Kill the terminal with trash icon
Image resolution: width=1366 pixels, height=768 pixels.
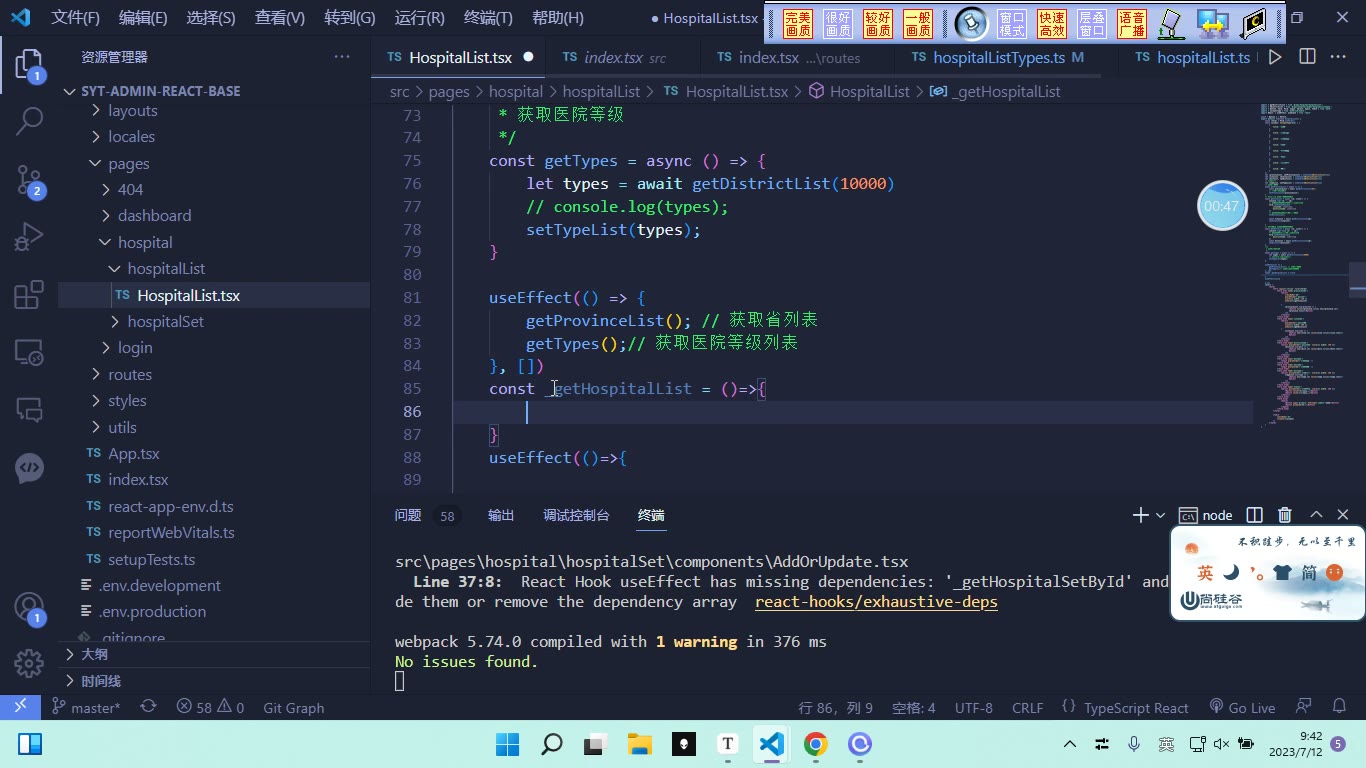1285,515
